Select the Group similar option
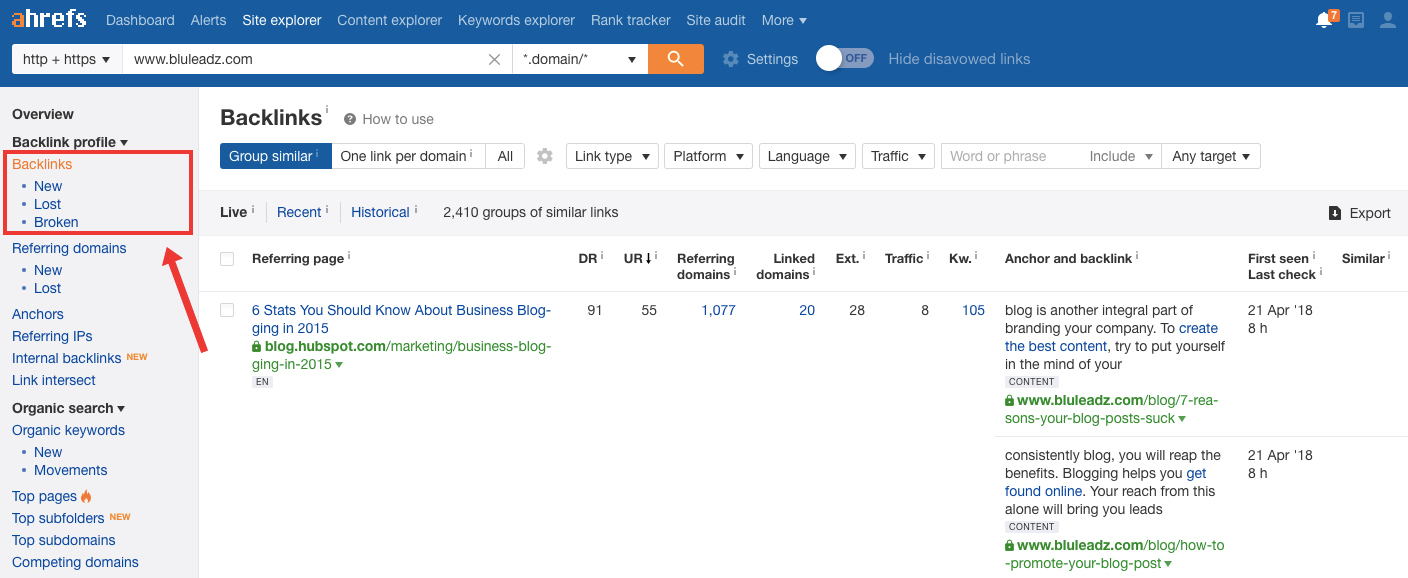The width and height of the screenshot is (1408, 578). coord(275,156)
